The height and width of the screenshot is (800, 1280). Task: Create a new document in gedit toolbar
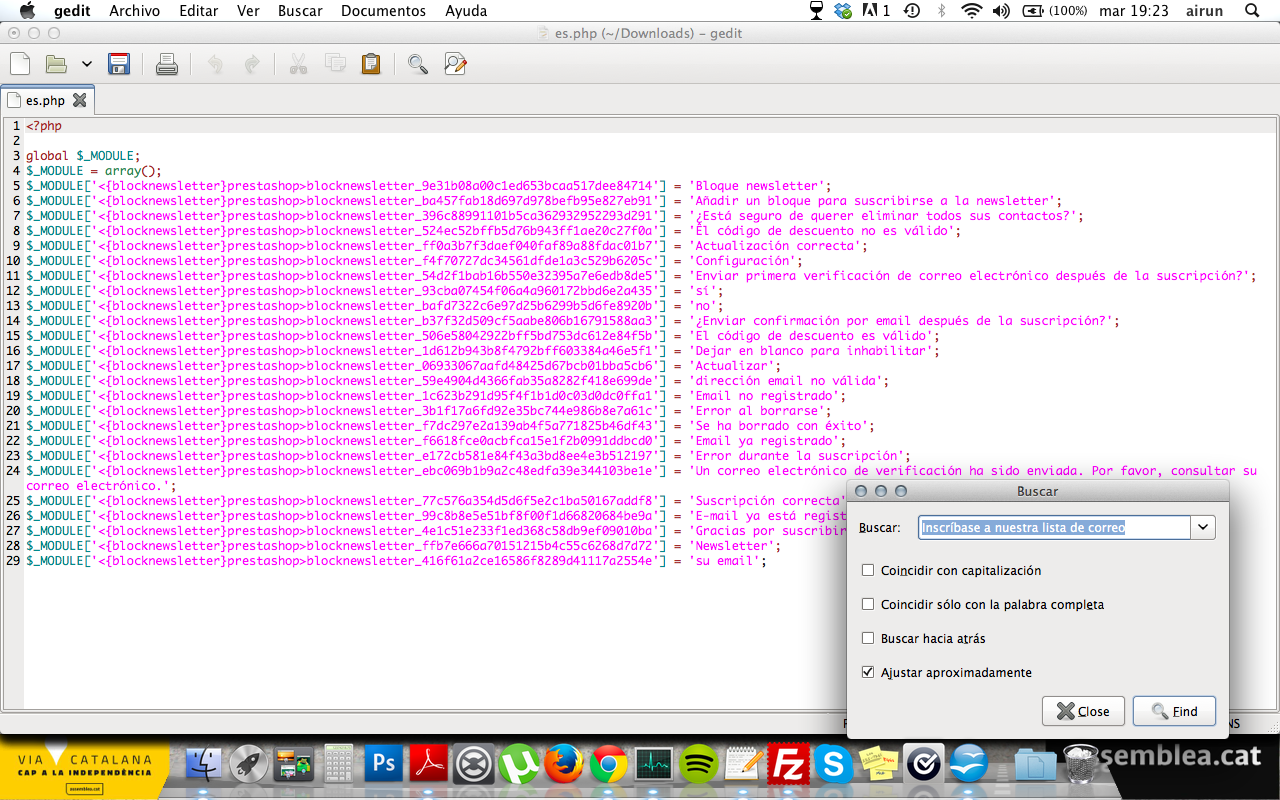point(20,65)
